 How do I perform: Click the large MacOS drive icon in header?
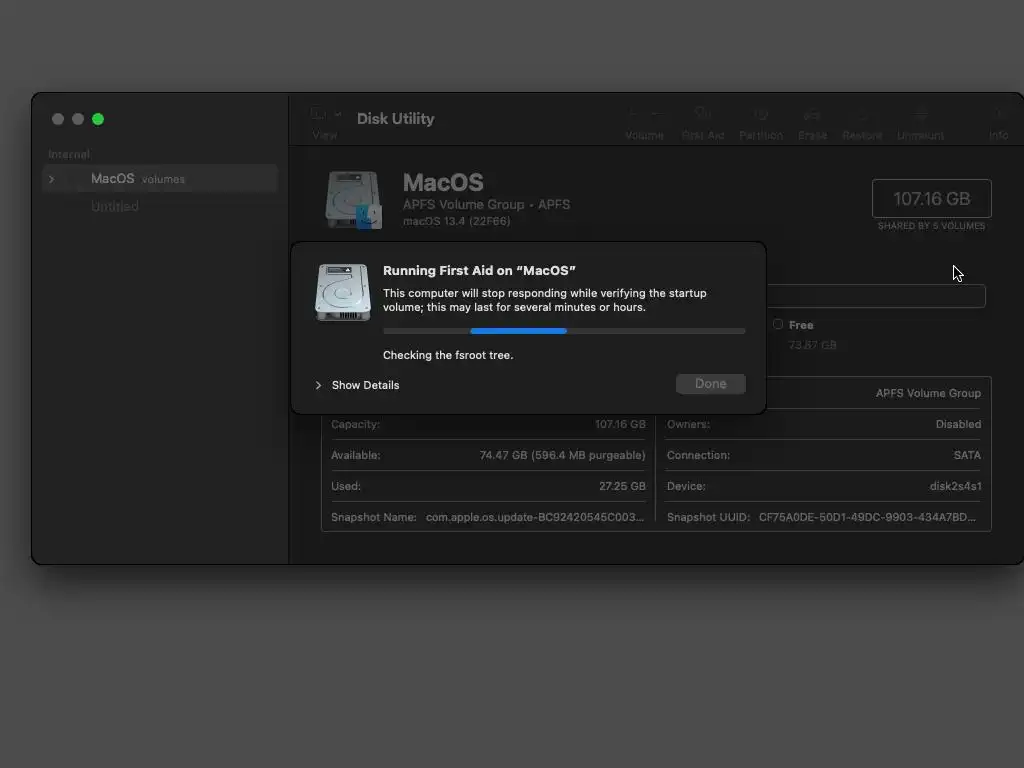coord(353,200)
